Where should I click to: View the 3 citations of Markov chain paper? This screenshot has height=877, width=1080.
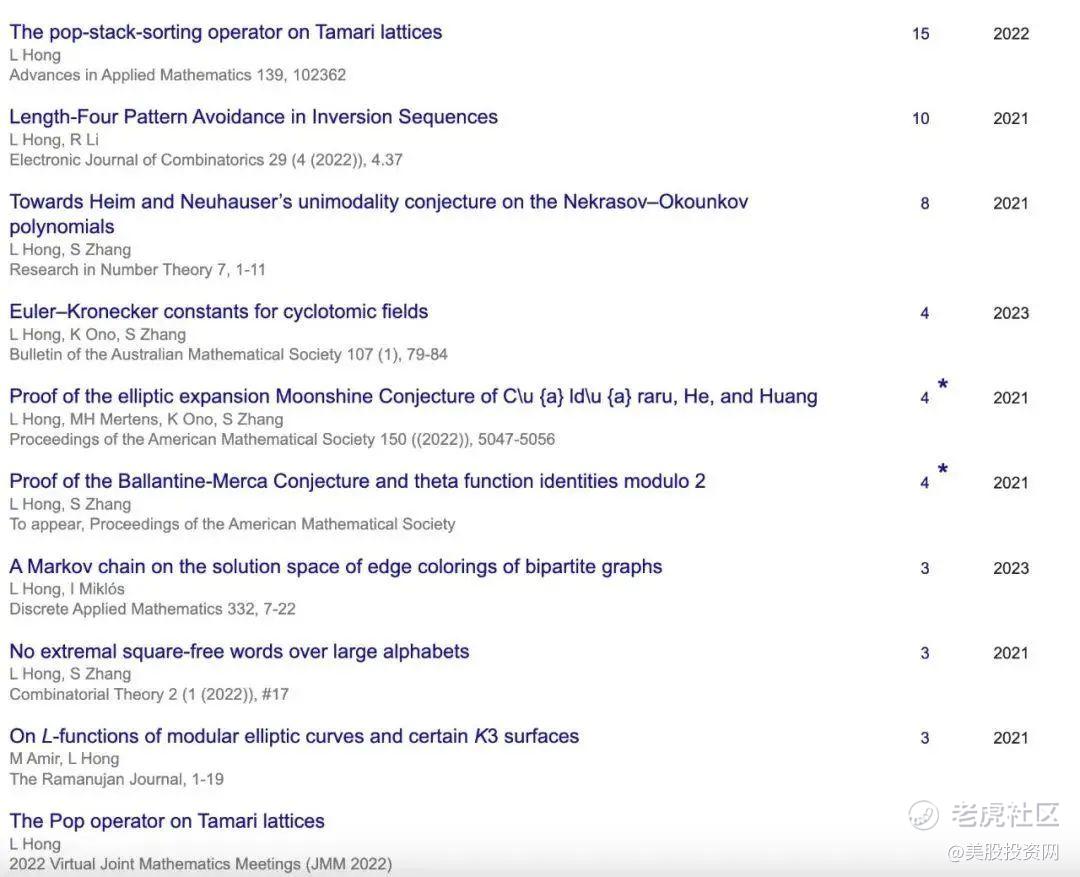(924, 569)
